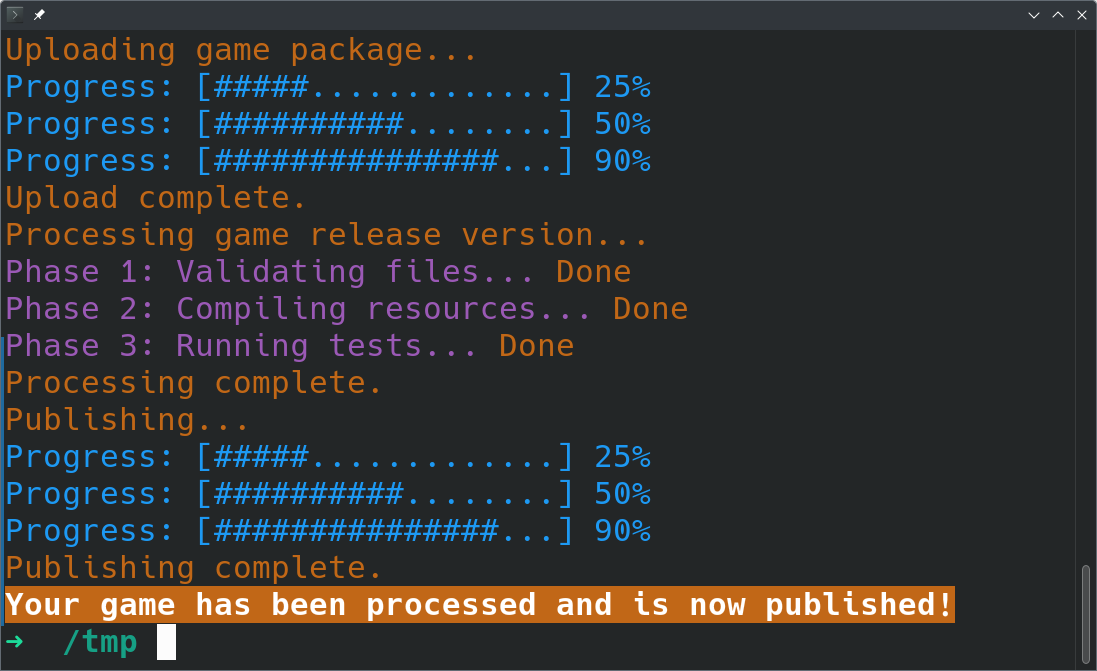
Task: Click the 'Phase 3: Running tests...' text
Action: (x=241, y=346)
